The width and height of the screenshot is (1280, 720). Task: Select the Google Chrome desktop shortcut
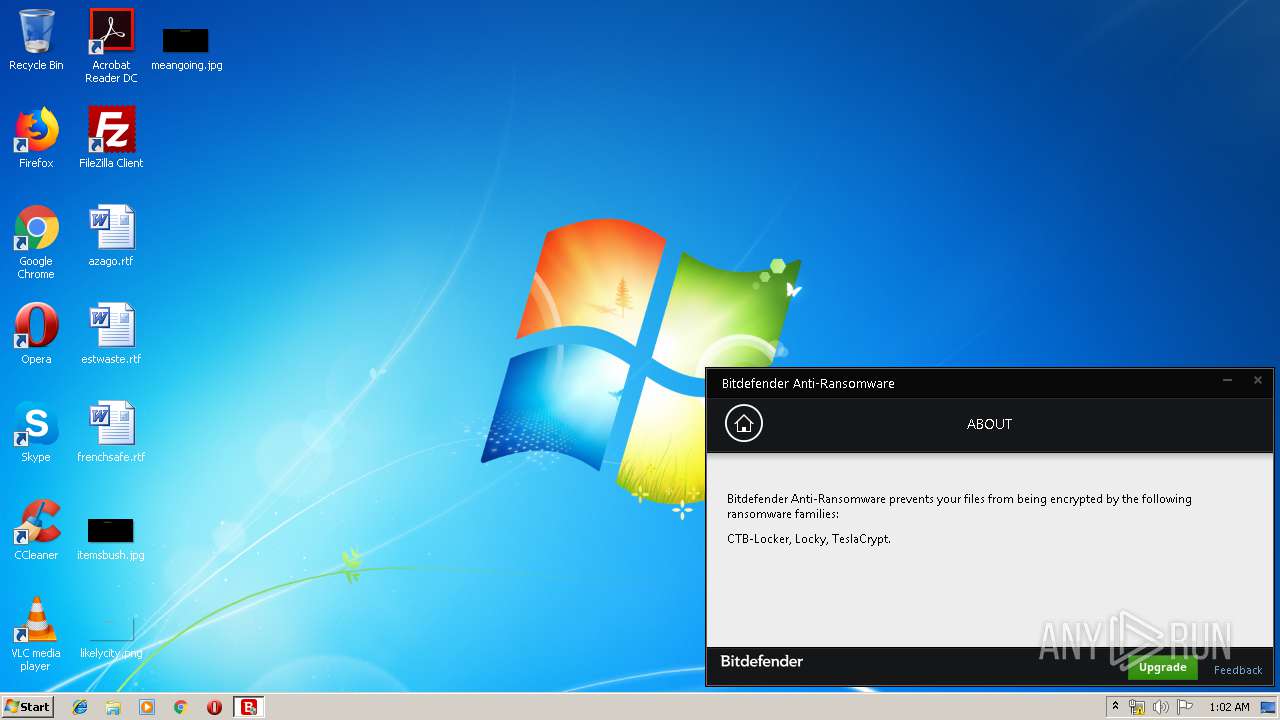36,242
